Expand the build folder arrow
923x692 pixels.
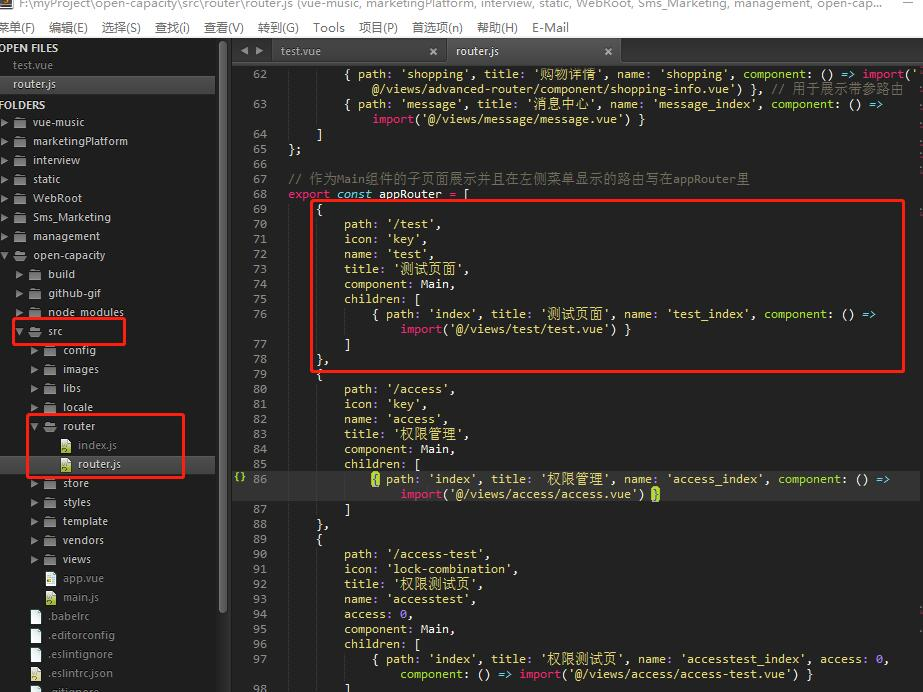click(19, 274)
